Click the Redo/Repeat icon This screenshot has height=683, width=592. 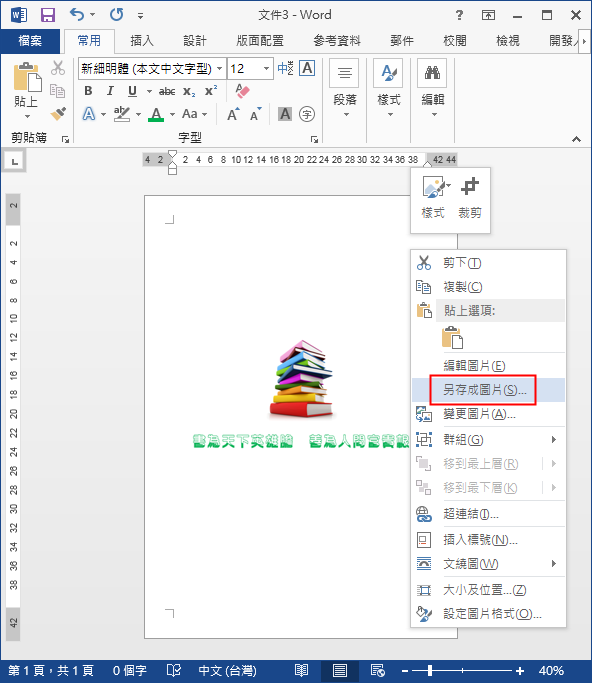click(116, 15)
